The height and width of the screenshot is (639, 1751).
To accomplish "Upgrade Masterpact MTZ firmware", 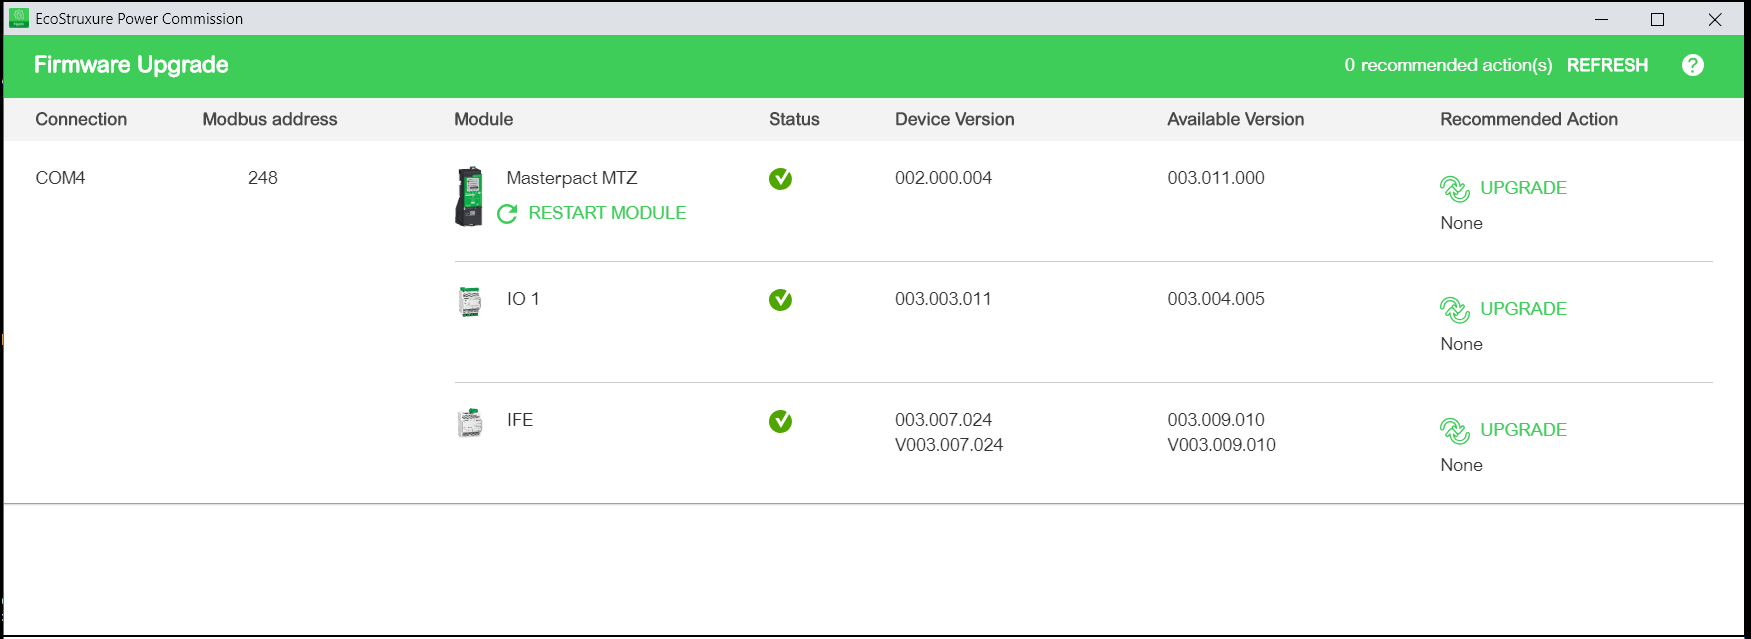I will (1523, 188).
